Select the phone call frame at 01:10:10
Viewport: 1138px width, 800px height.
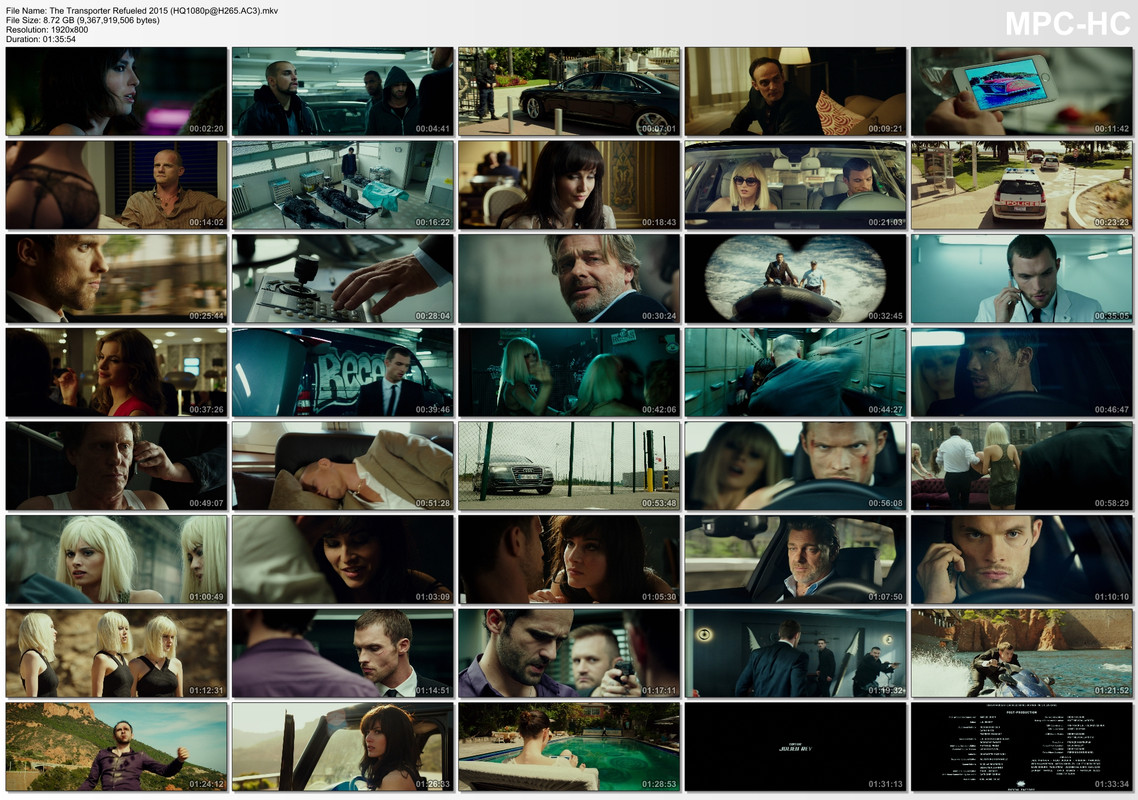[x=1022, y=560]
